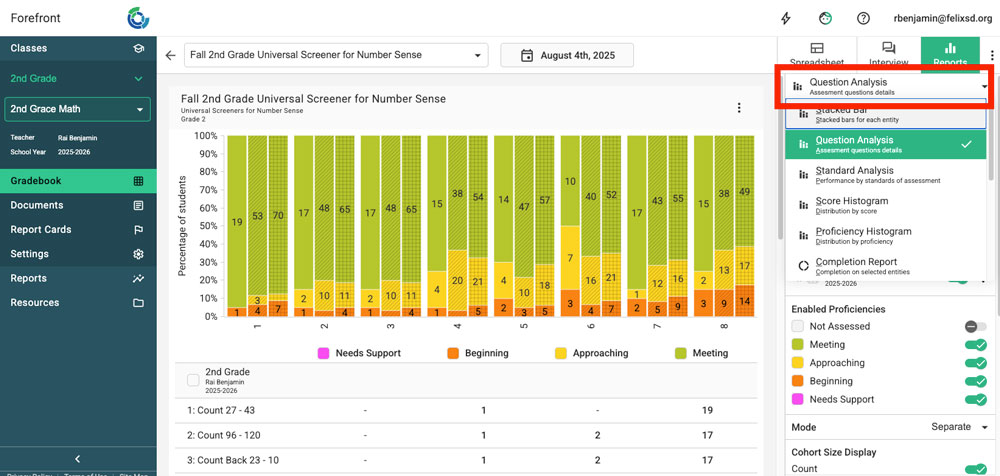Image resolution: width=1000 pixels, height=476 pixels.
Task: Disable the Approaching proficiency toggle
Action: (x=976, y=363)
